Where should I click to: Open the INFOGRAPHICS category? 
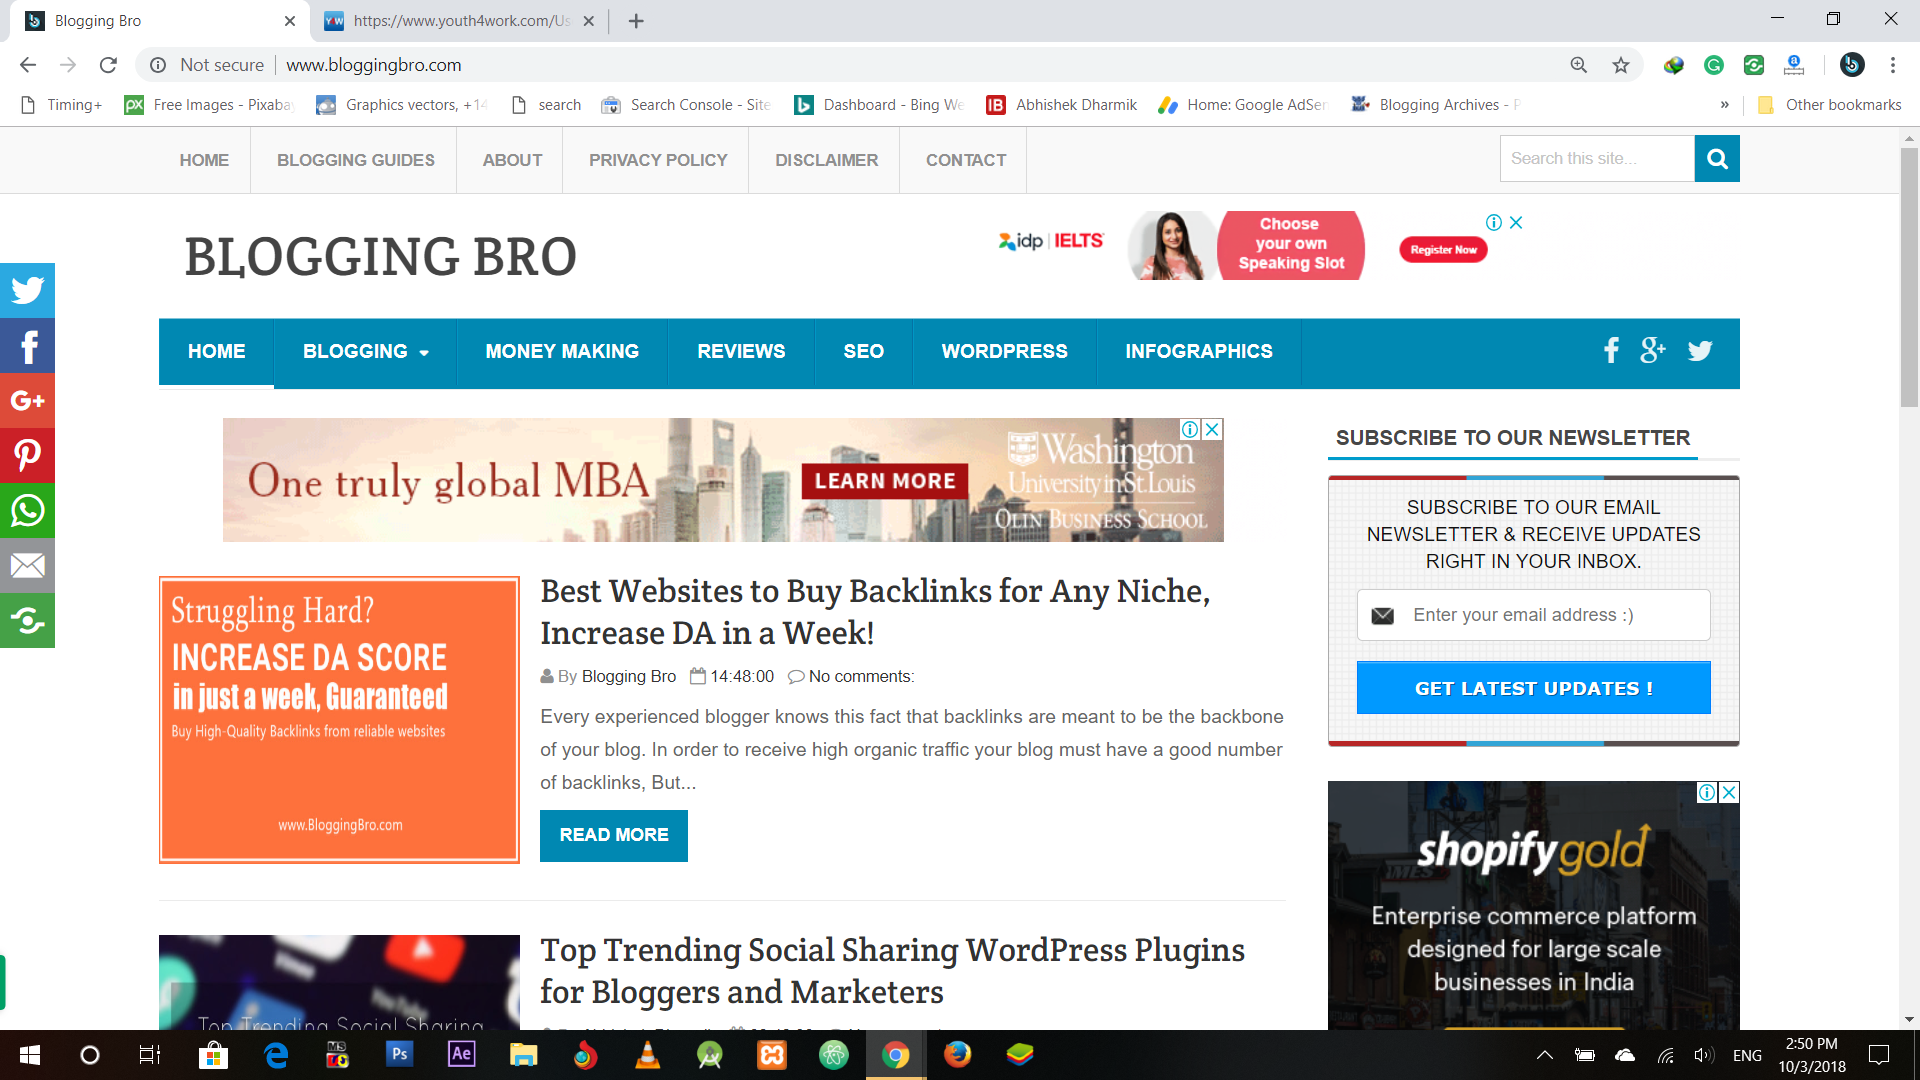[x=1199, y=352]
